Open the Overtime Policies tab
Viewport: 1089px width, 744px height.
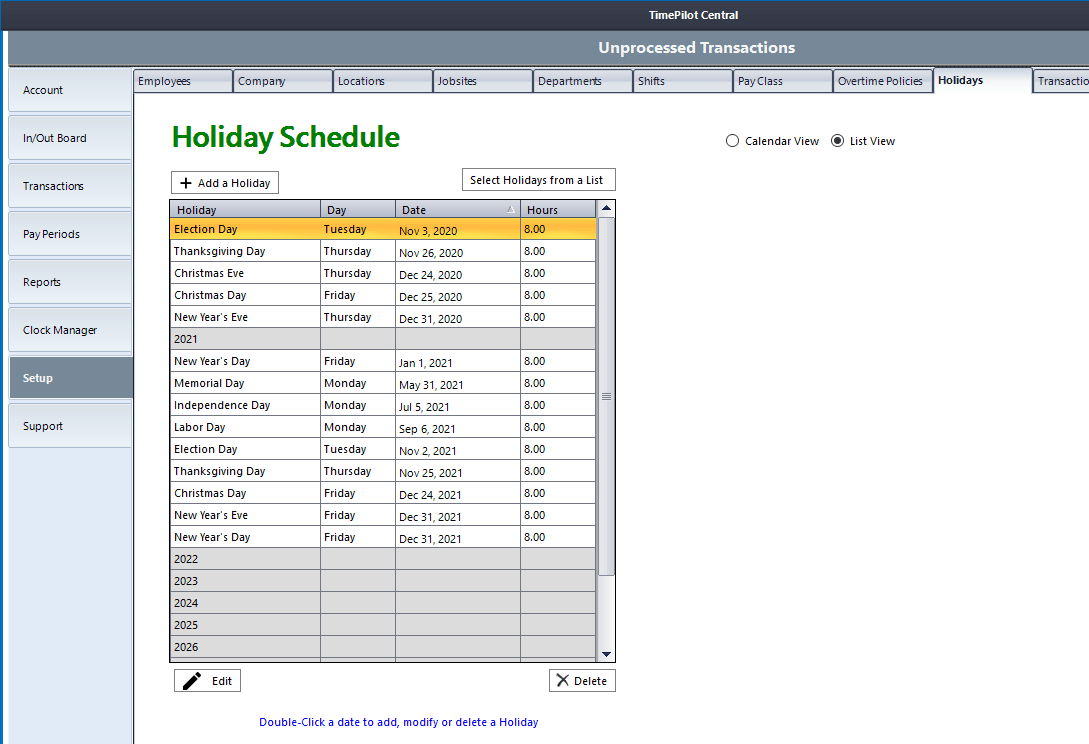click(x=882, y=80)
